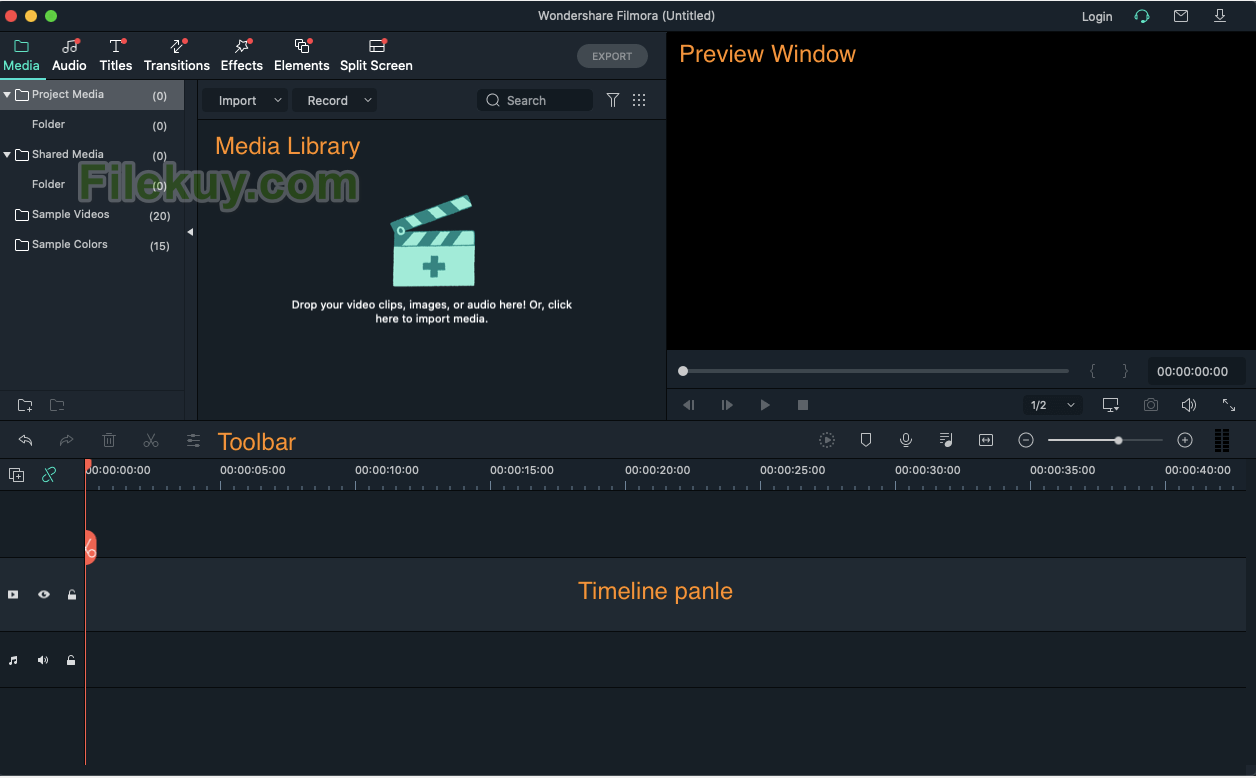The image size is (1256, 778).
Task: Click the voiceover microphone icon
Action: click(x=906, y=440)
